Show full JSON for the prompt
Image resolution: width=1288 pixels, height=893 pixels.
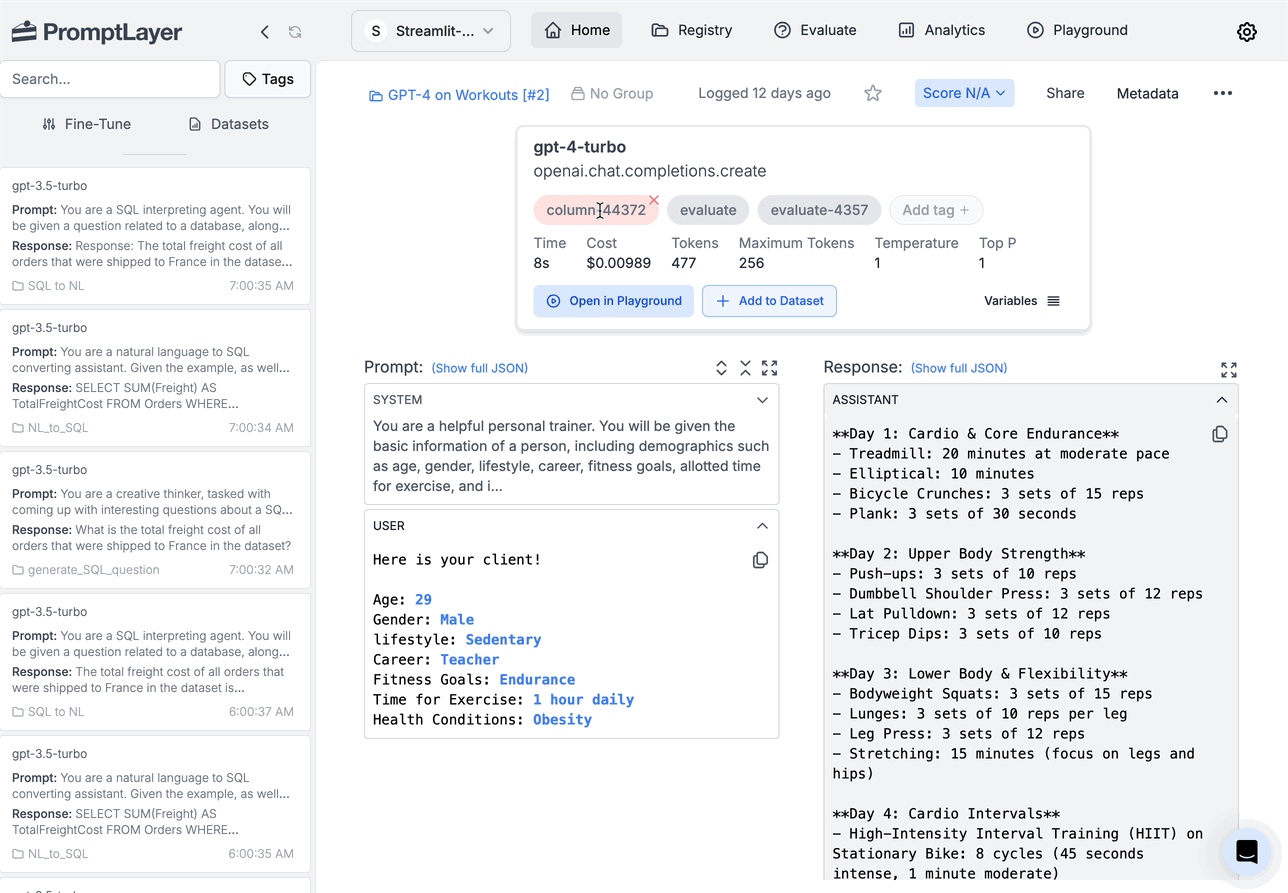point(480,368)
